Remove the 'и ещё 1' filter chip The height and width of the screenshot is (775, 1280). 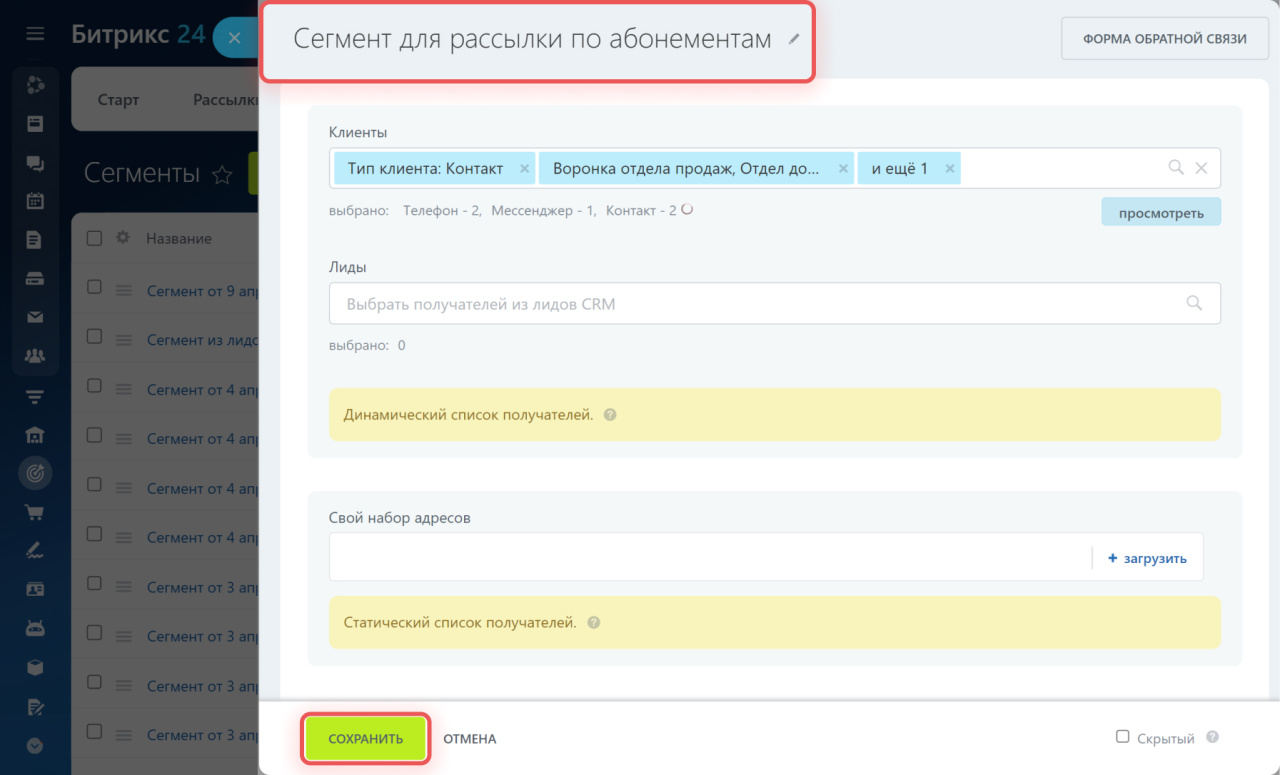pos(950,169)
